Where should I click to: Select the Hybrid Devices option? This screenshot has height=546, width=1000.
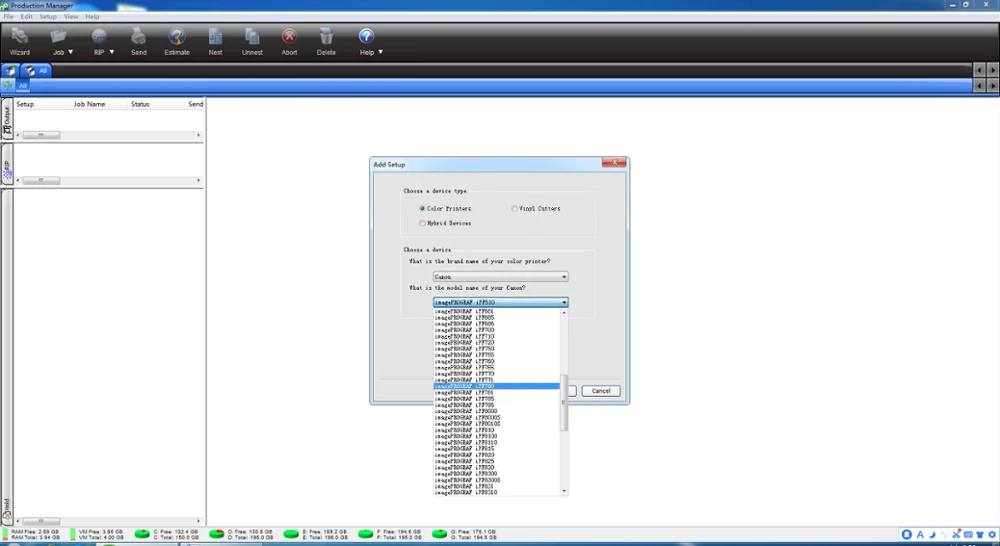point(422,223)
